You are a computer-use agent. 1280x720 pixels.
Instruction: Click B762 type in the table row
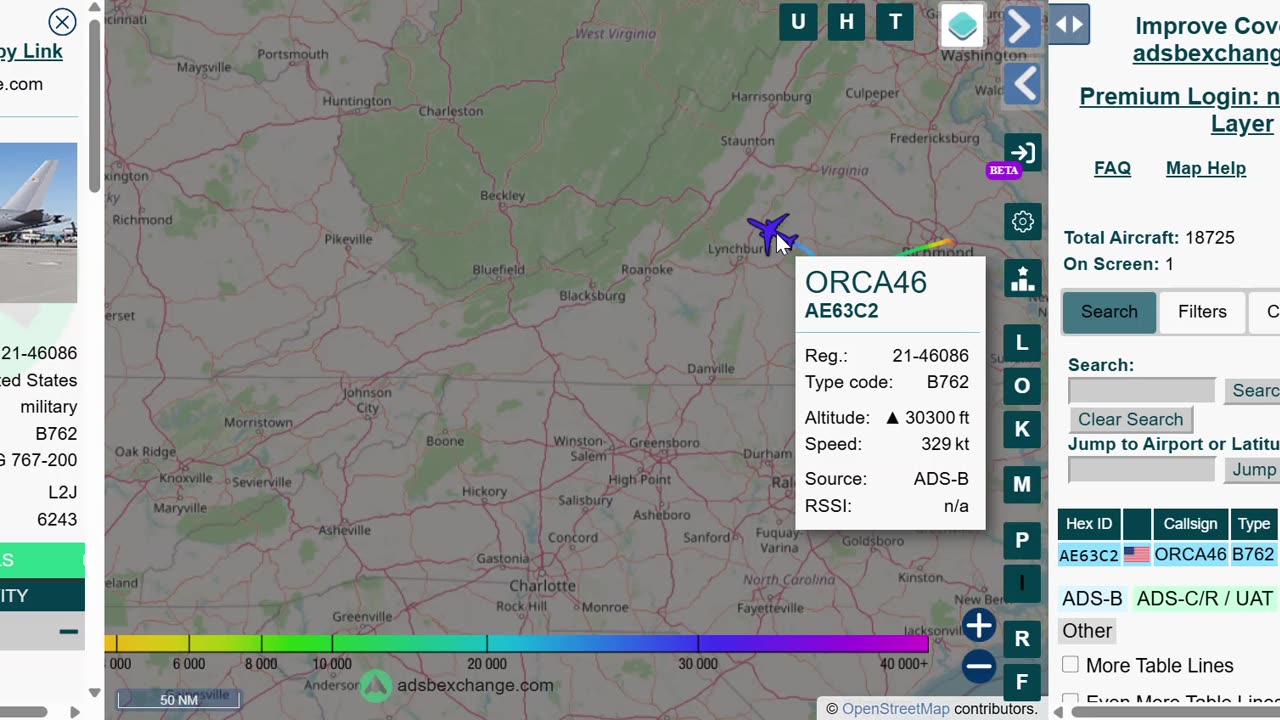1253,554
